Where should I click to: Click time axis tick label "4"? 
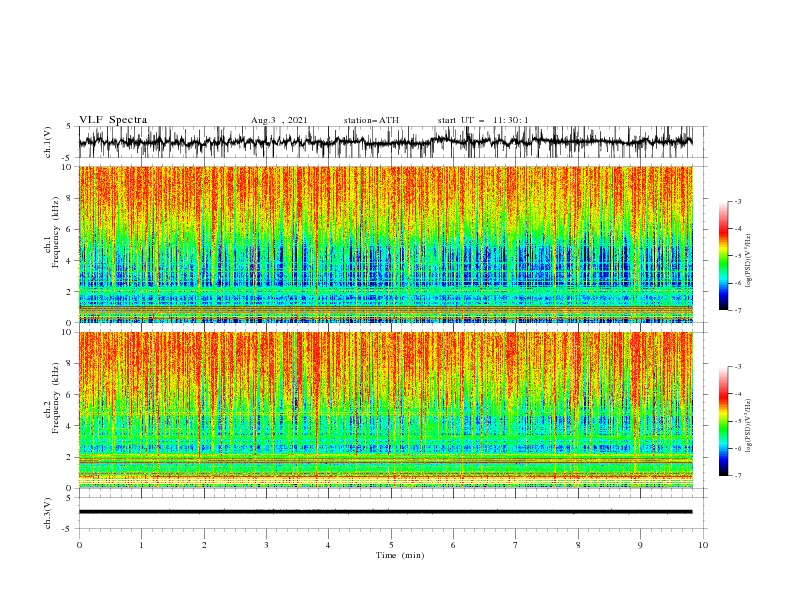click(328, 545)
